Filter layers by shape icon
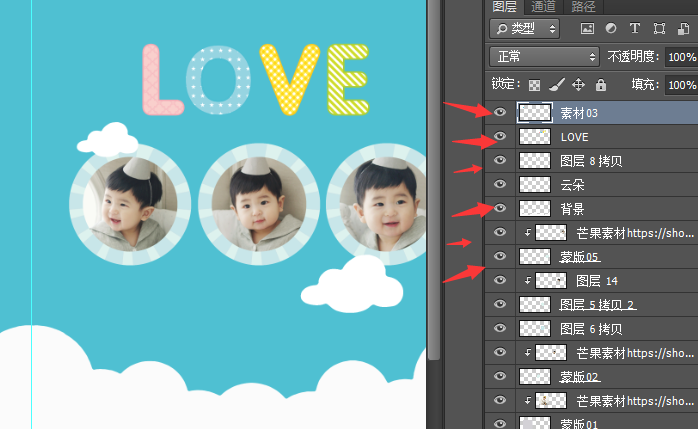Viewport: 698px width, 429px height. (x=659, y=29)
